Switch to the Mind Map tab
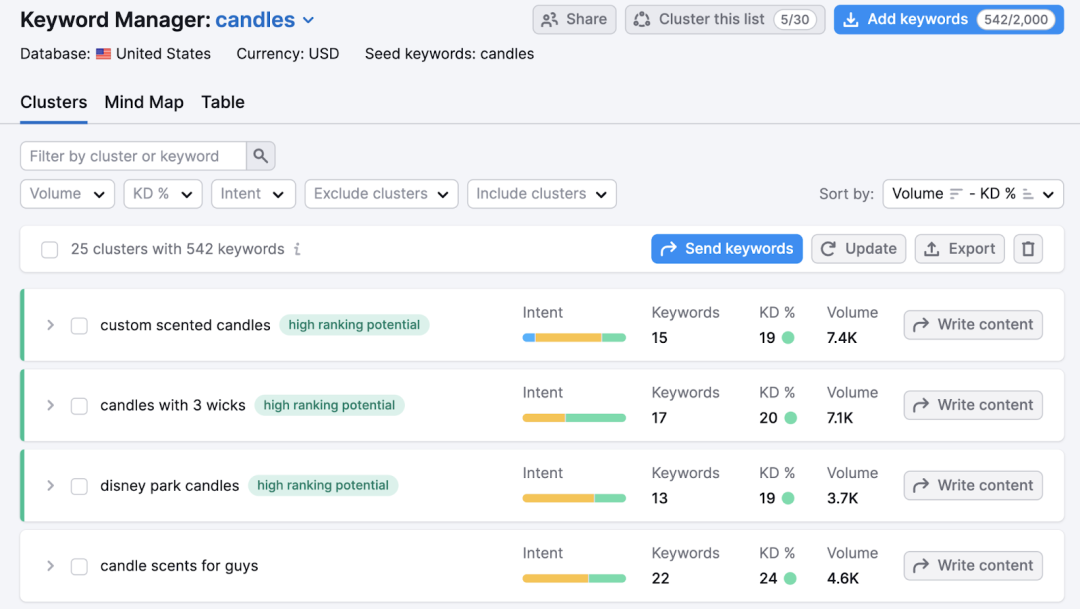The image size is (1080, 609). pos(144,102)
